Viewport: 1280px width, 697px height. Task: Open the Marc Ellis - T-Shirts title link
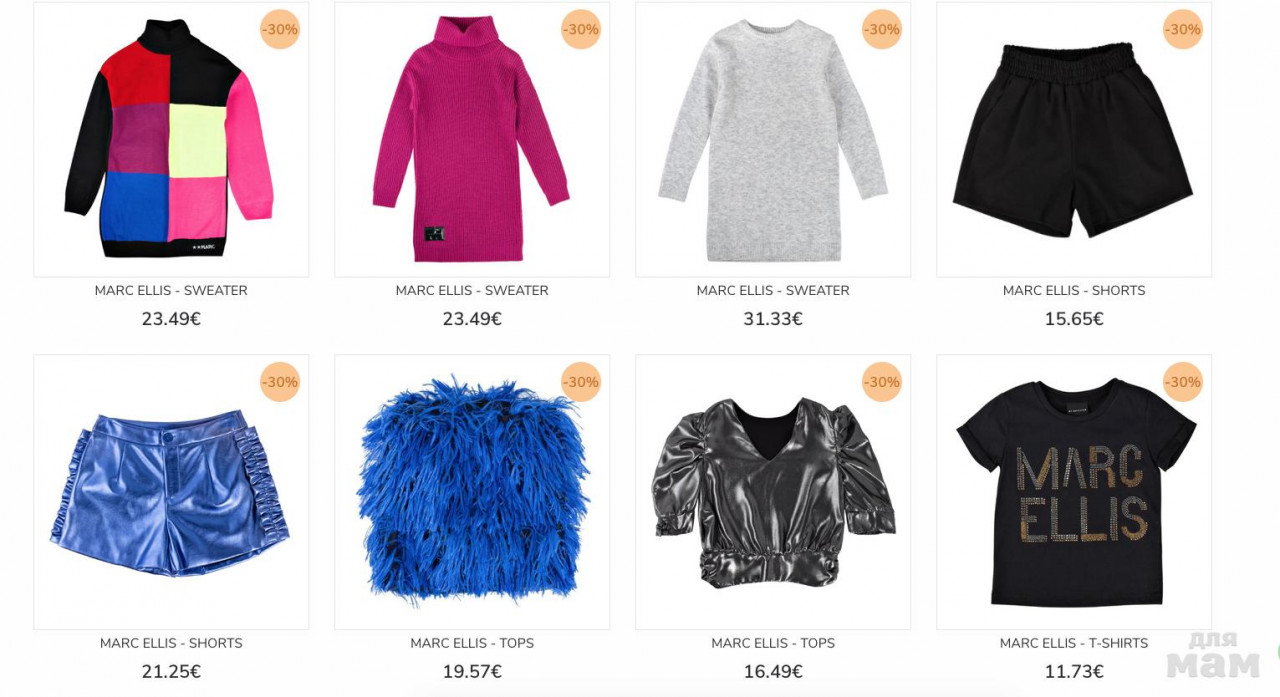[x=1074, y=644]
